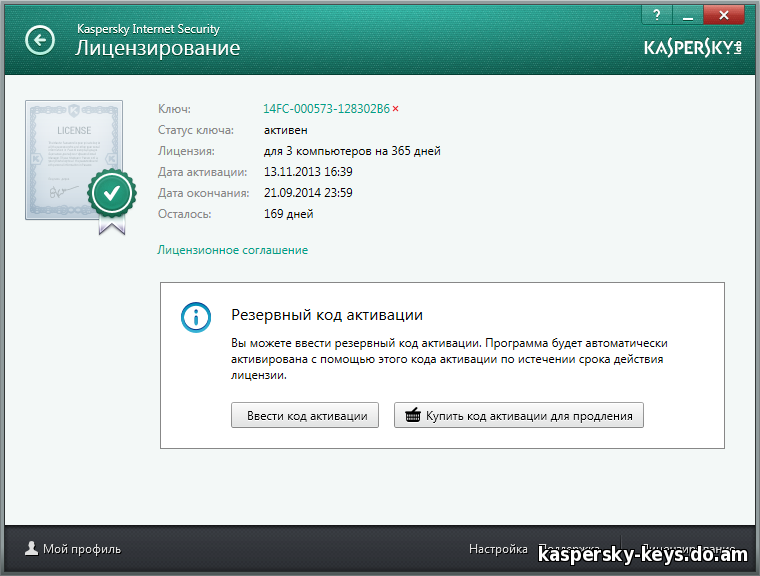This screenshot has height=576, width=760.
Task: Click the profile person icon
Action: tap(32, 548)
